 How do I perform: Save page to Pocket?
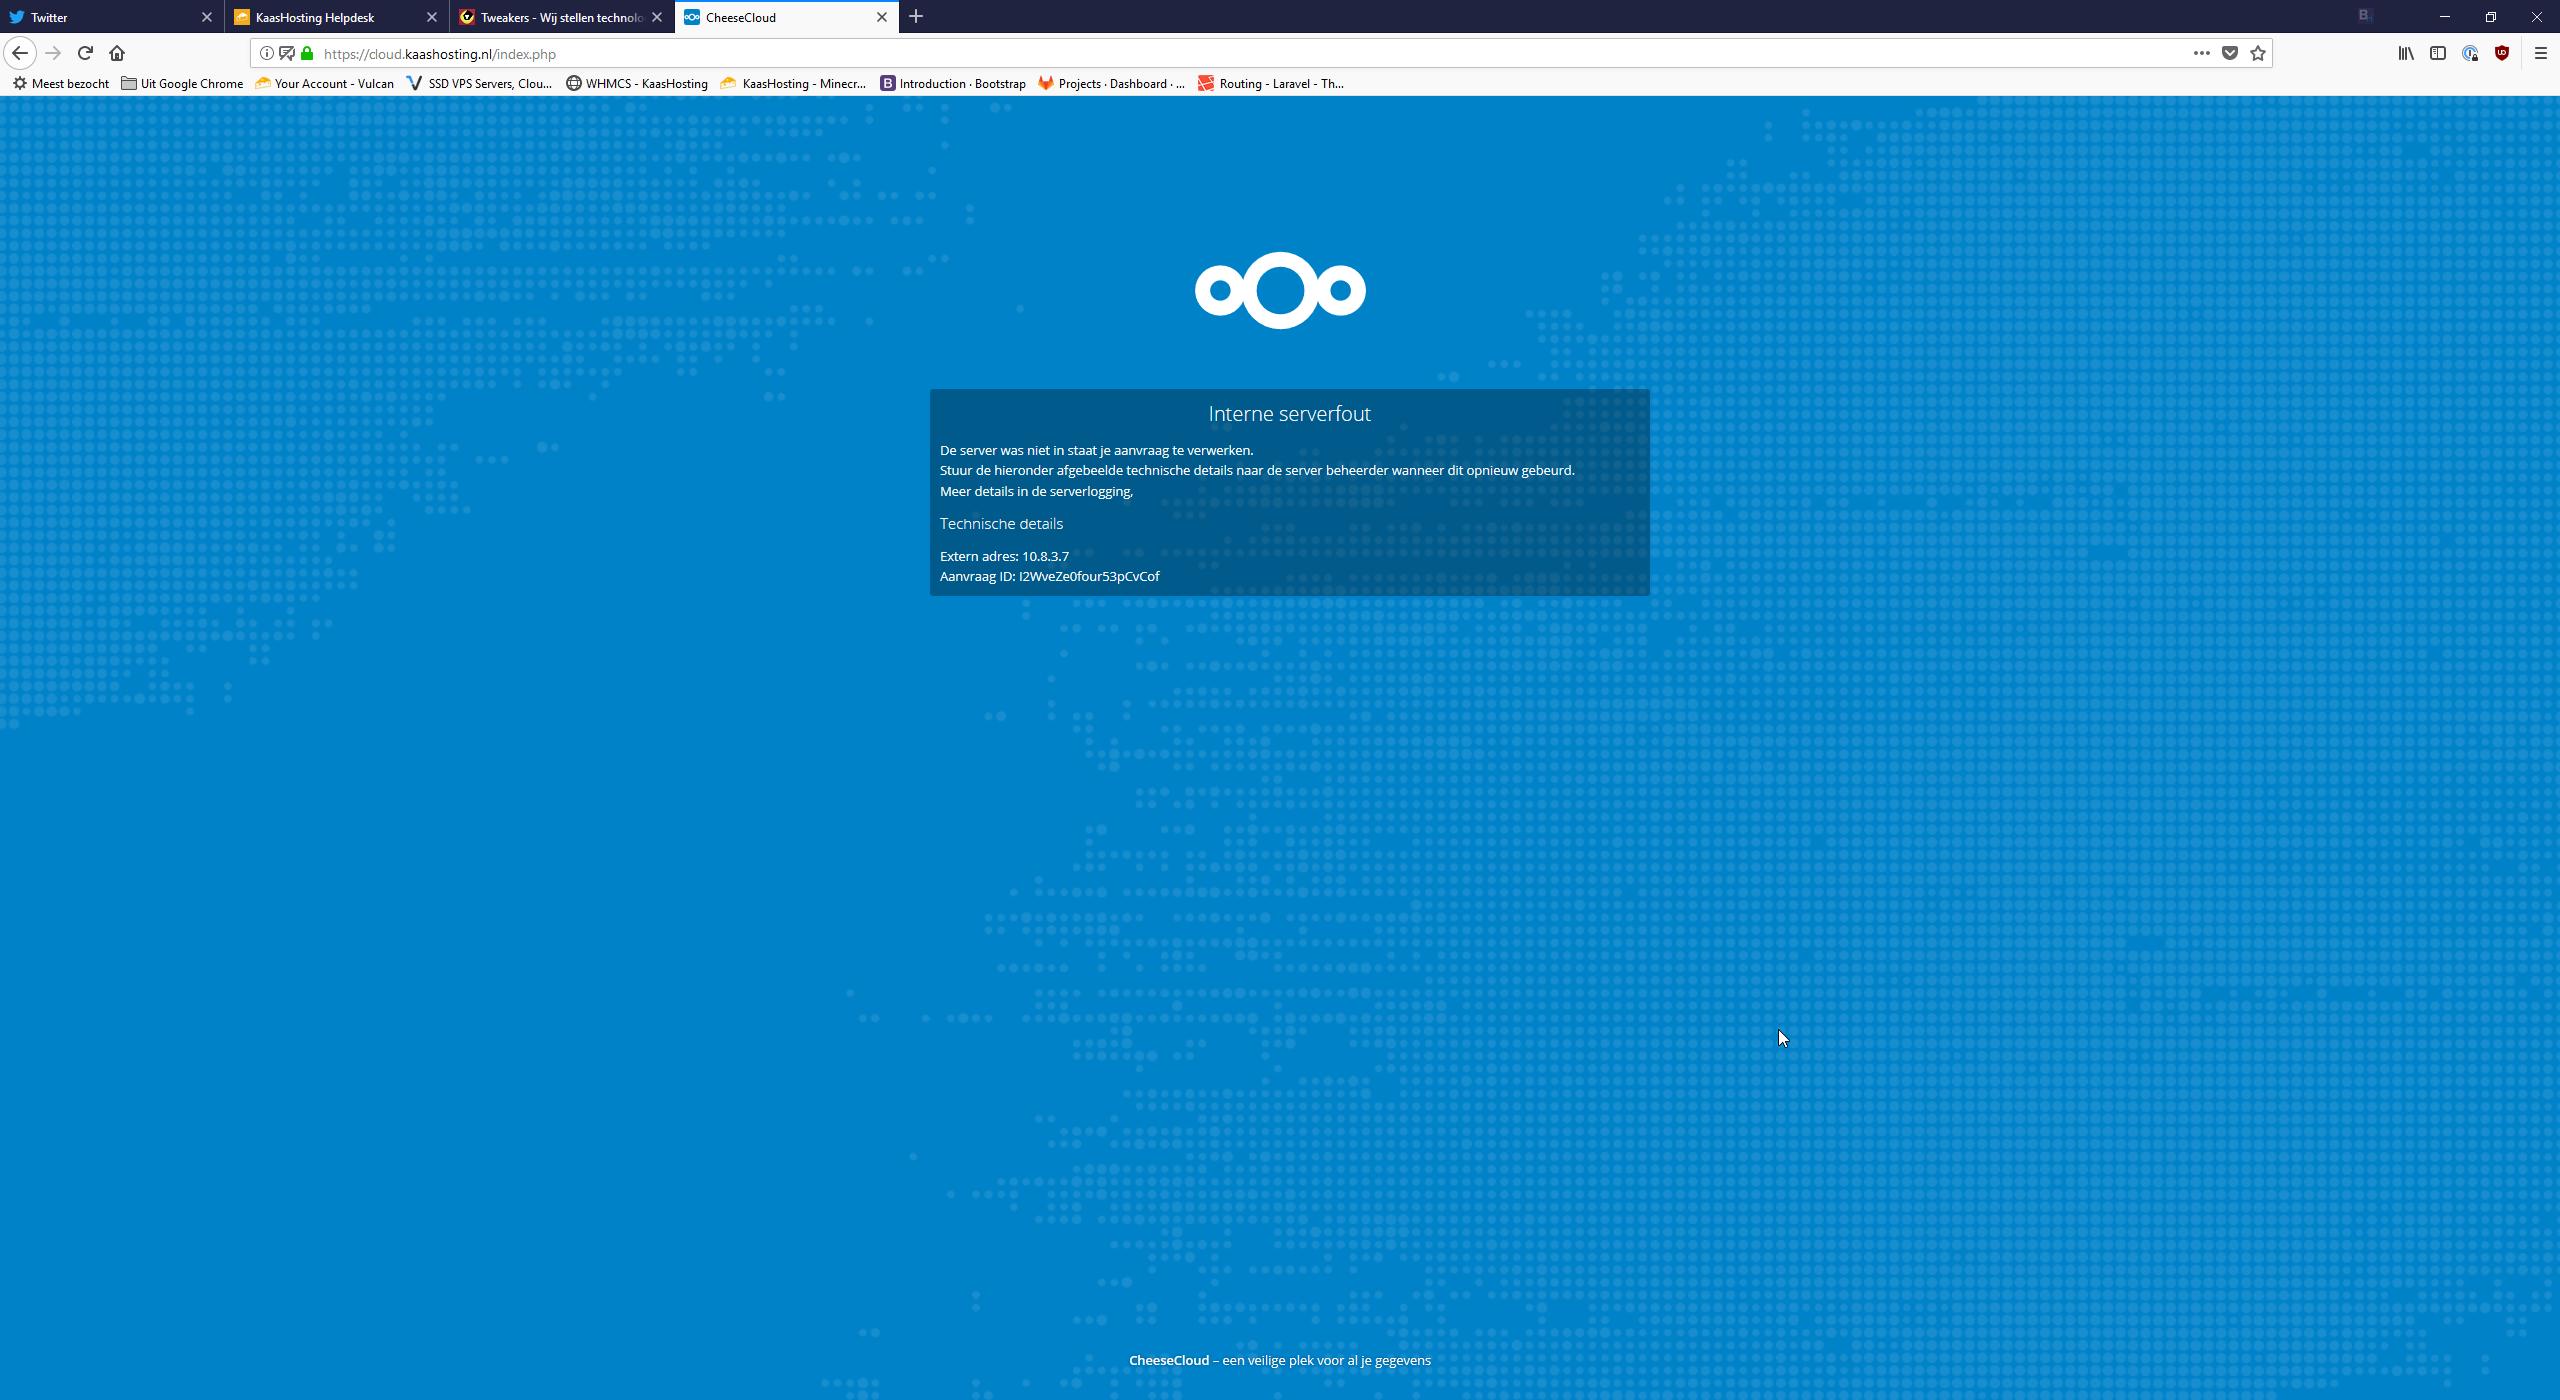pos(2229,53)
